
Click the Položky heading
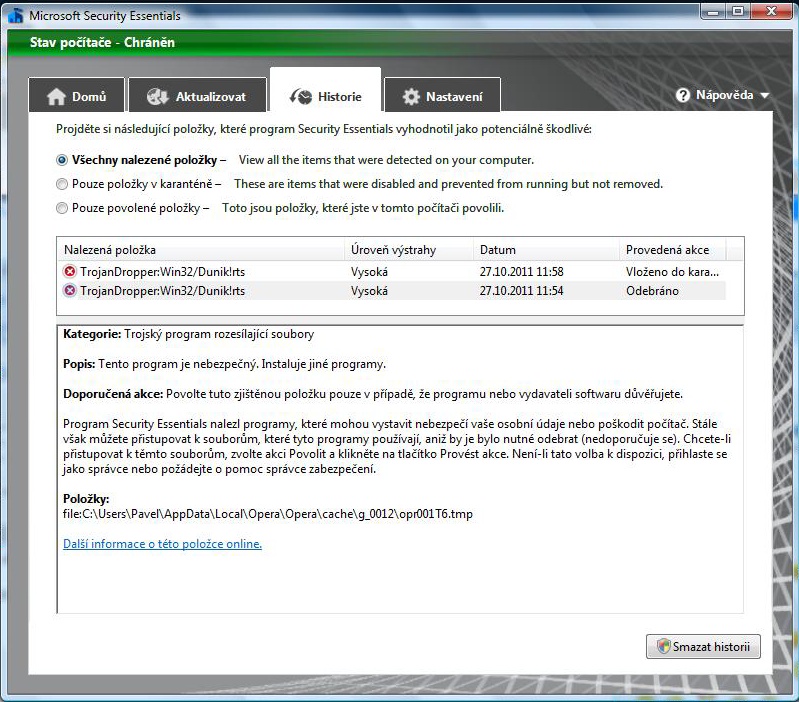coord(86,499)
